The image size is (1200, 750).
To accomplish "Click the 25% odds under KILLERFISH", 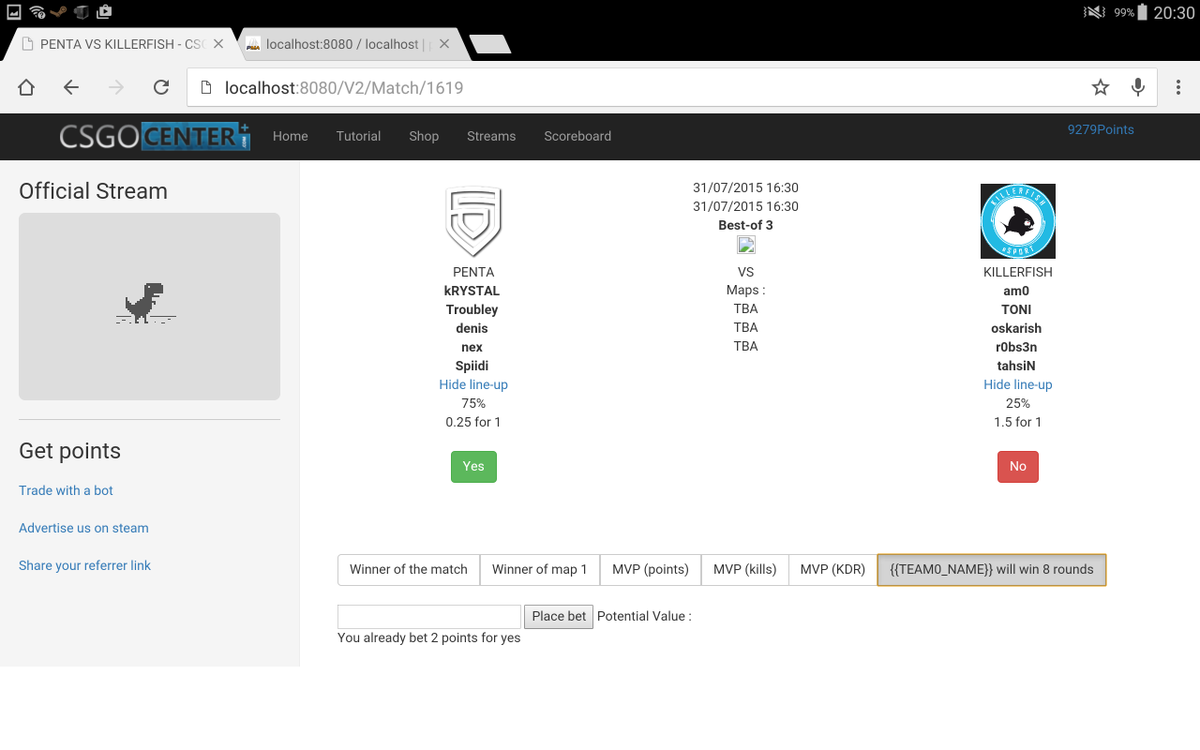I will pos(1018,403).
